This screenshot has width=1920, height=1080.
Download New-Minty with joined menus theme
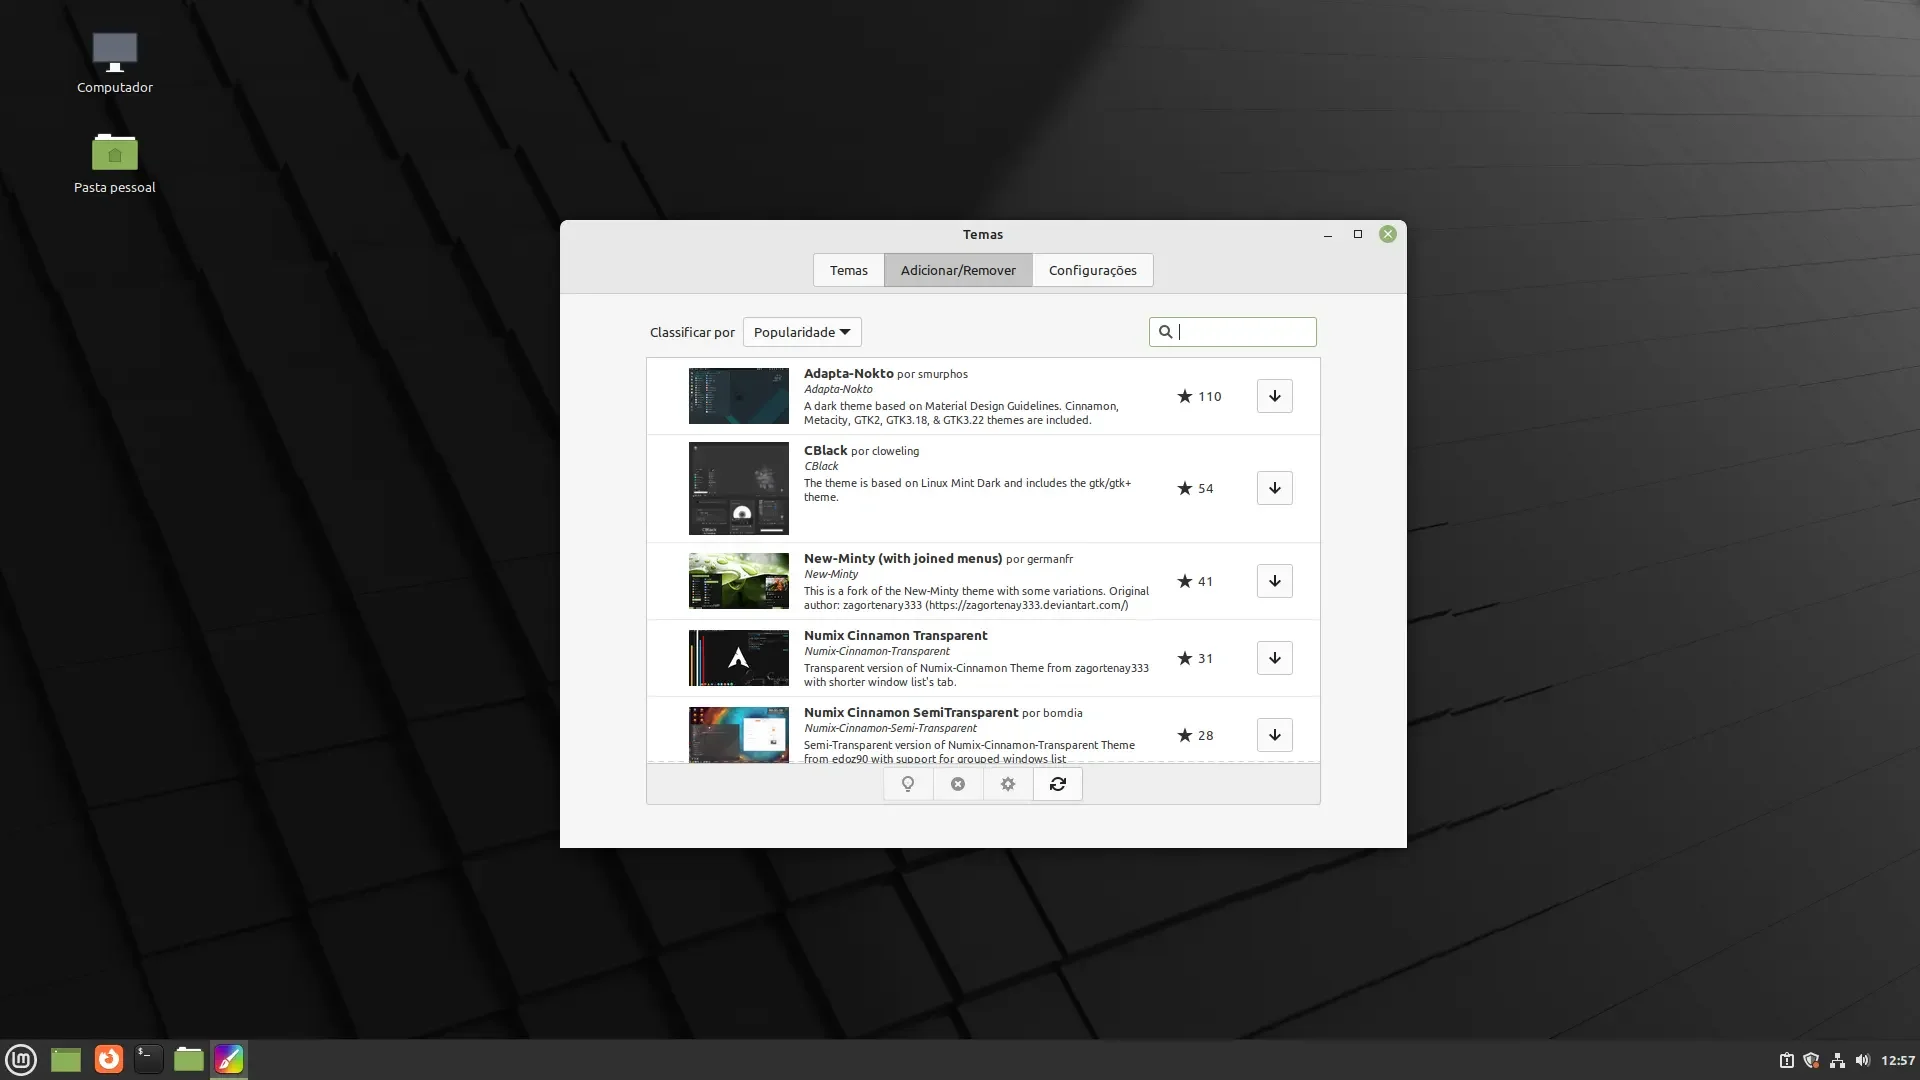[x=1274, y=581]
